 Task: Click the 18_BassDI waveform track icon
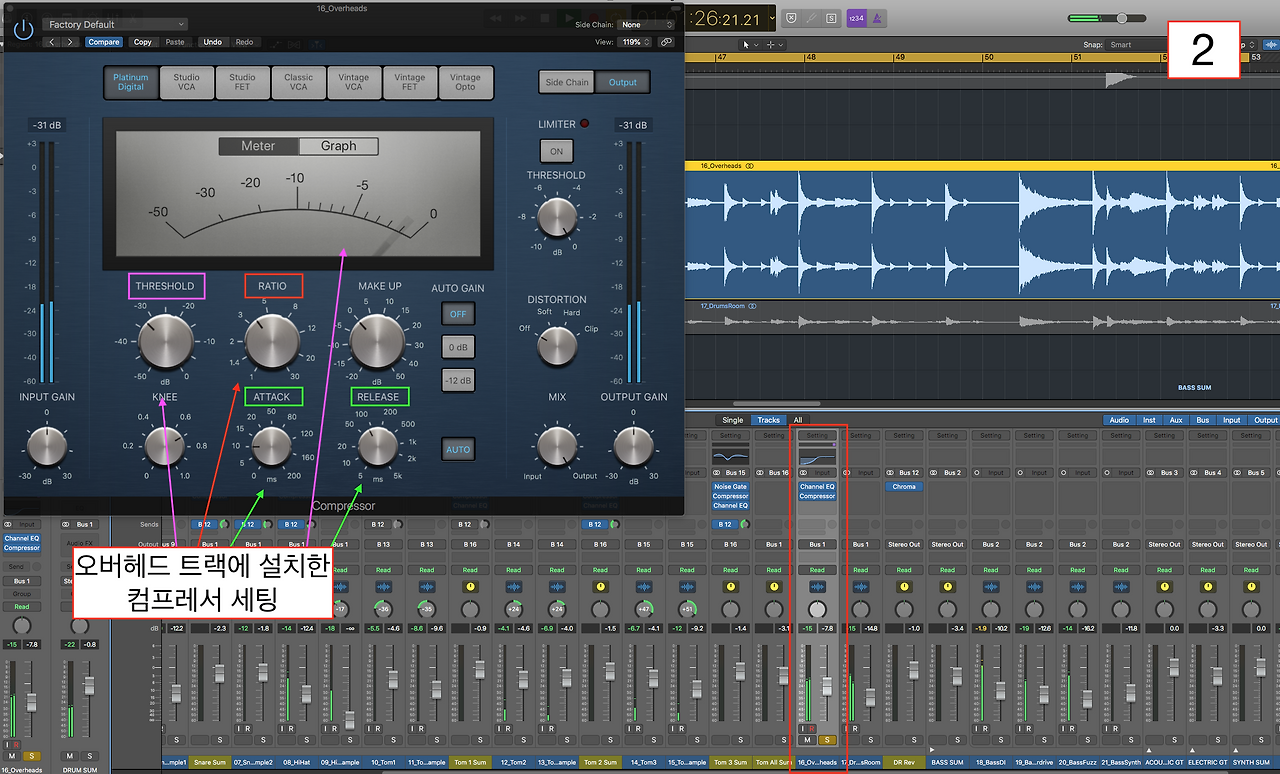(x=990, y=586)
